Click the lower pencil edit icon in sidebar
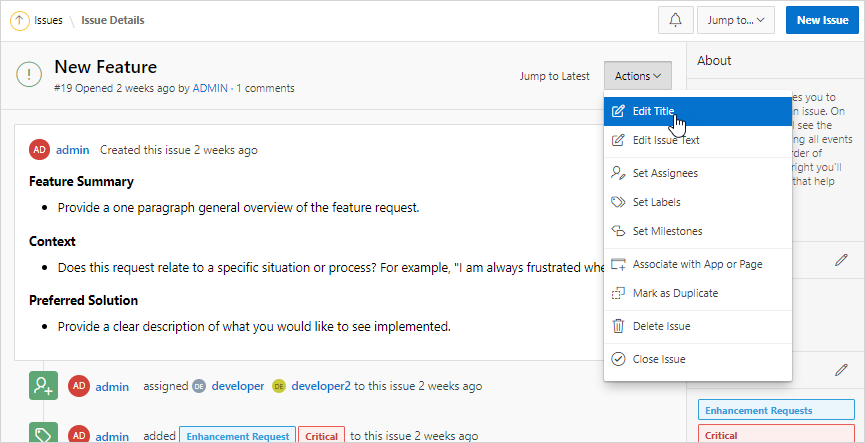Viewport: 865px width, 443px height. (x=841, y=370)
